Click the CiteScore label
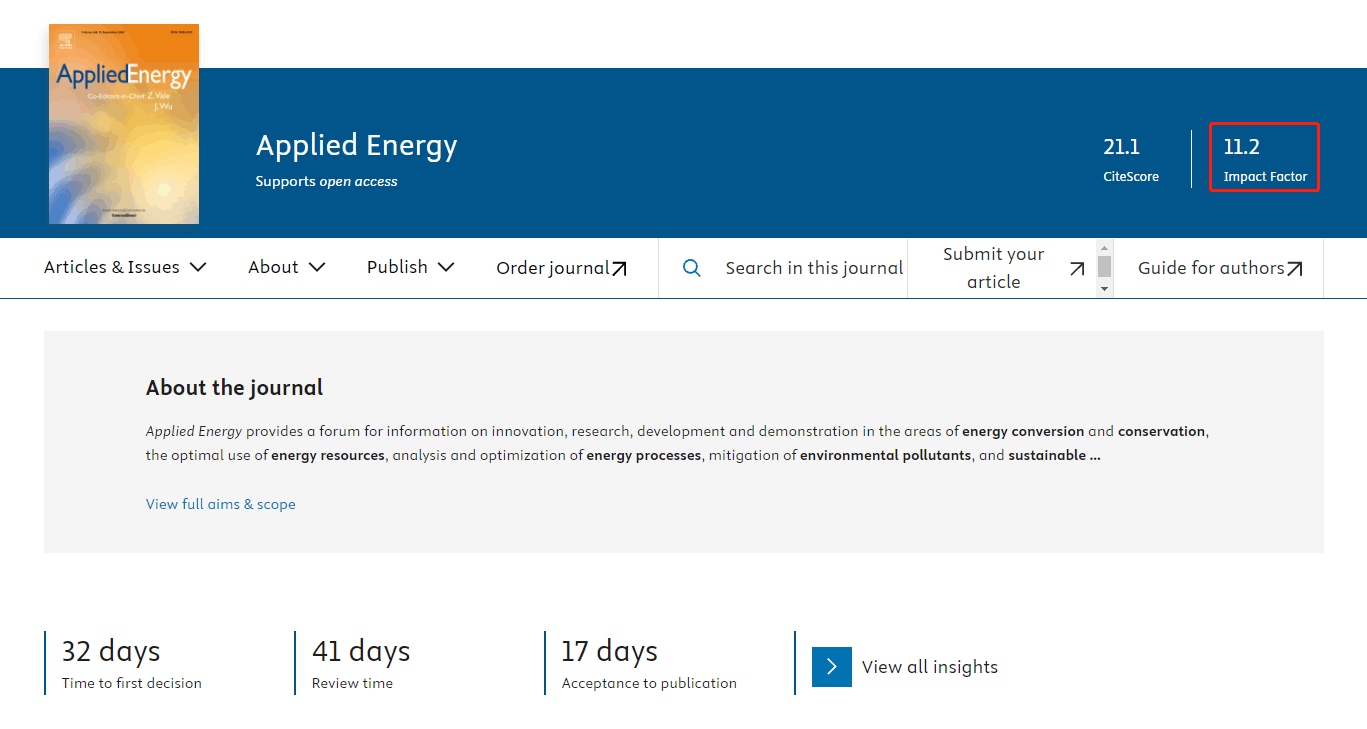Viewport: 1367px width, 729px height. (x=1131, y=177)
